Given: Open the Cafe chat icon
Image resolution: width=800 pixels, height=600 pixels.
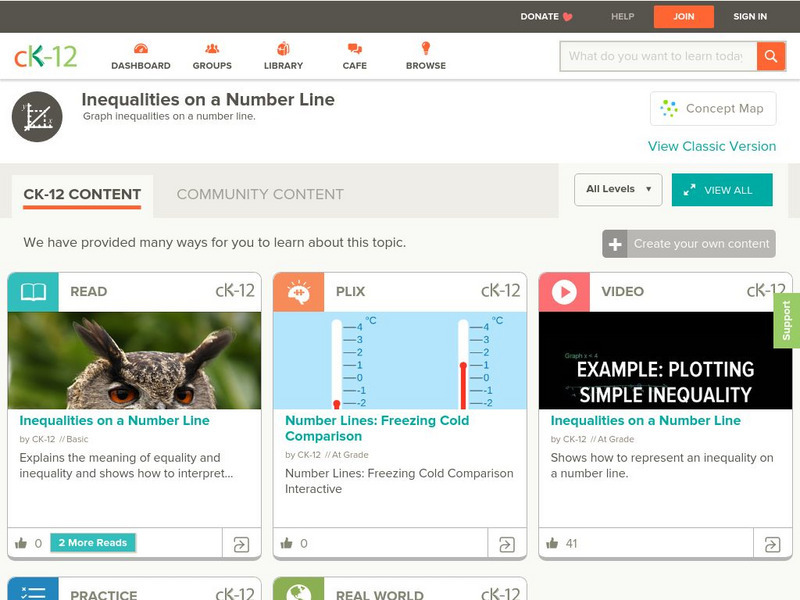Looking at the screenshot, I should [x=355, y=49].
